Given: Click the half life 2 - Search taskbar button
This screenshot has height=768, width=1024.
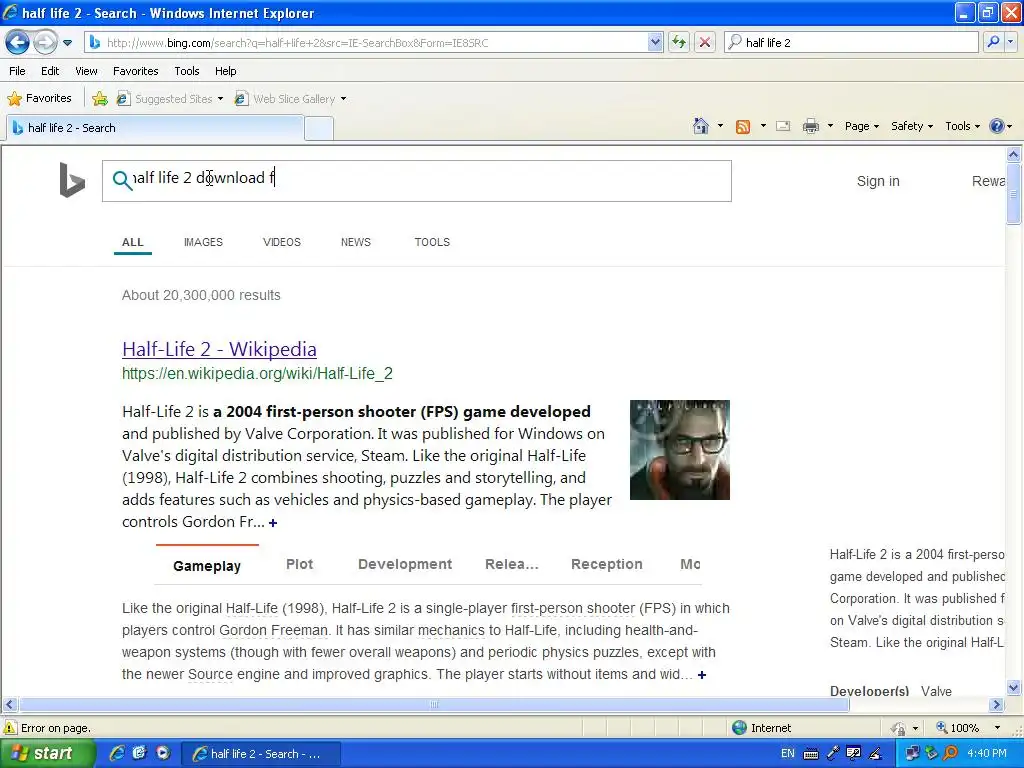Looking at the screenshot, I should [x=260, y=754].
